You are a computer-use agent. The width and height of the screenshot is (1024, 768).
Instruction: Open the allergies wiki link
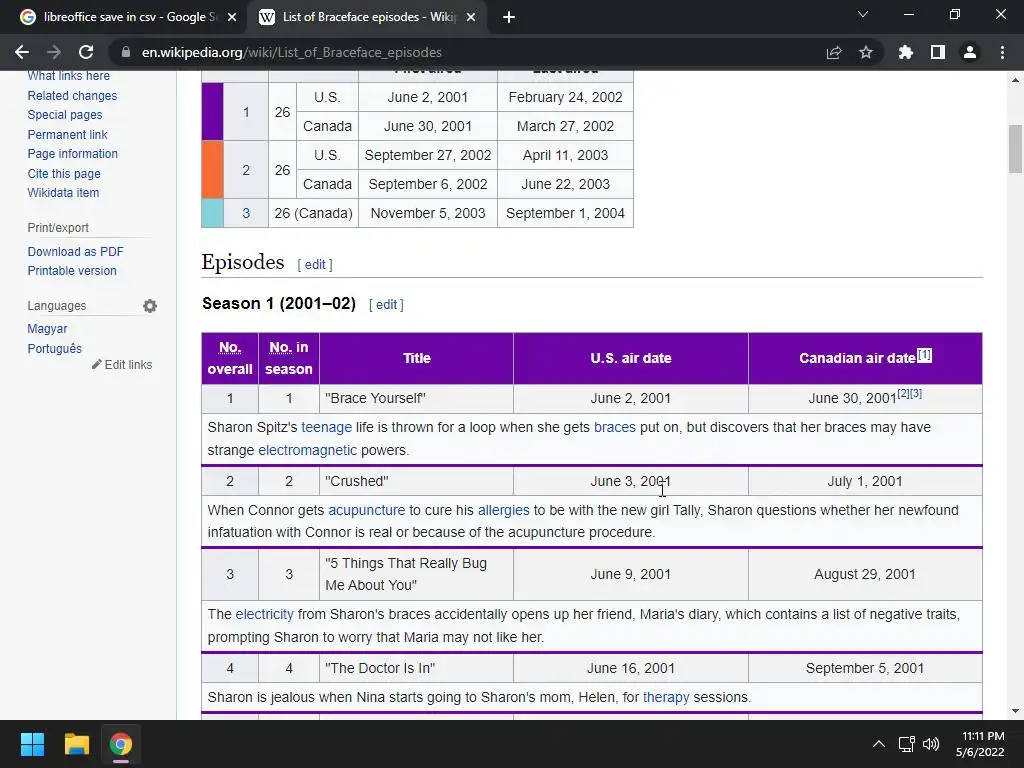(x=504, y=510)
